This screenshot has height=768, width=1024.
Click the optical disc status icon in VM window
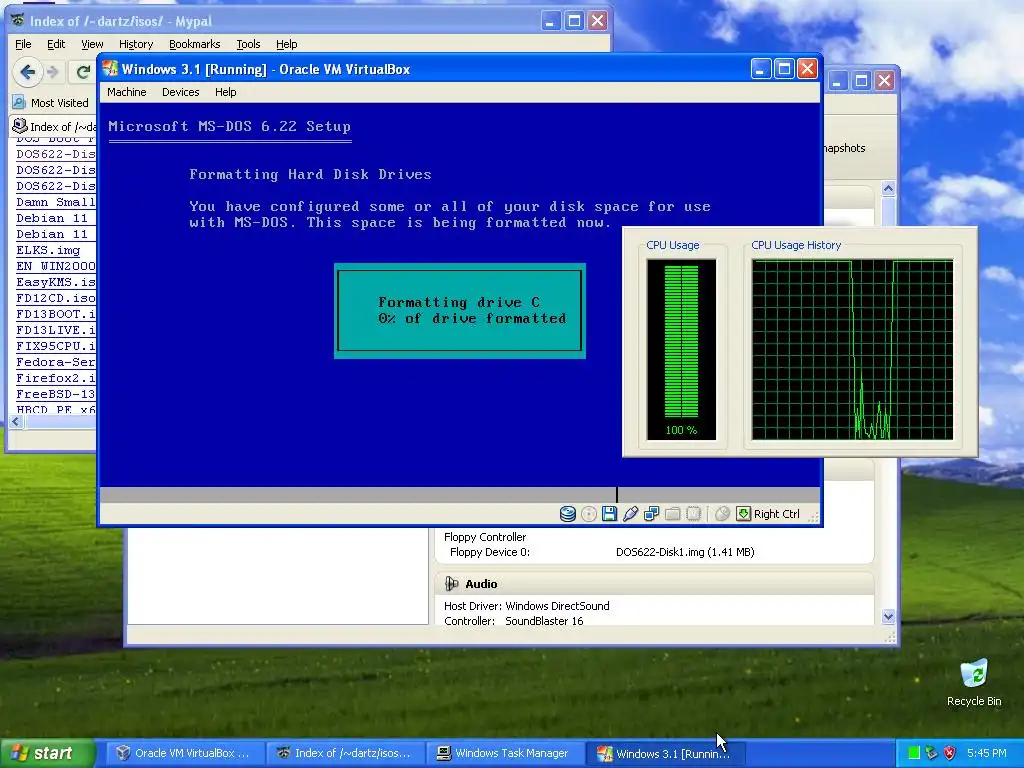click(588, 514)
